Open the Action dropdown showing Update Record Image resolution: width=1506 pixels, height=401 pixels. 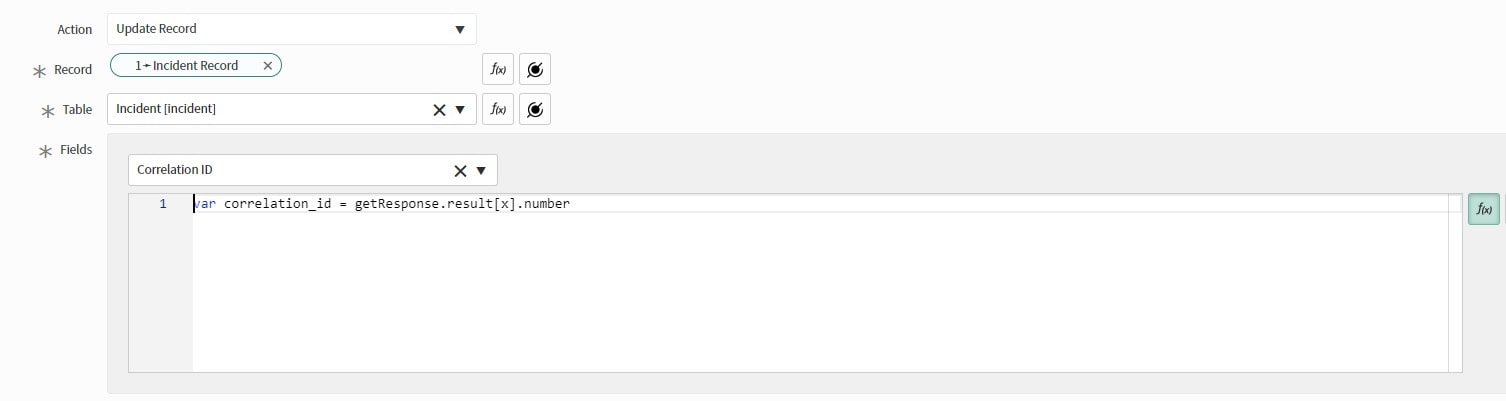pyautogui.click(x=460, y=29)
